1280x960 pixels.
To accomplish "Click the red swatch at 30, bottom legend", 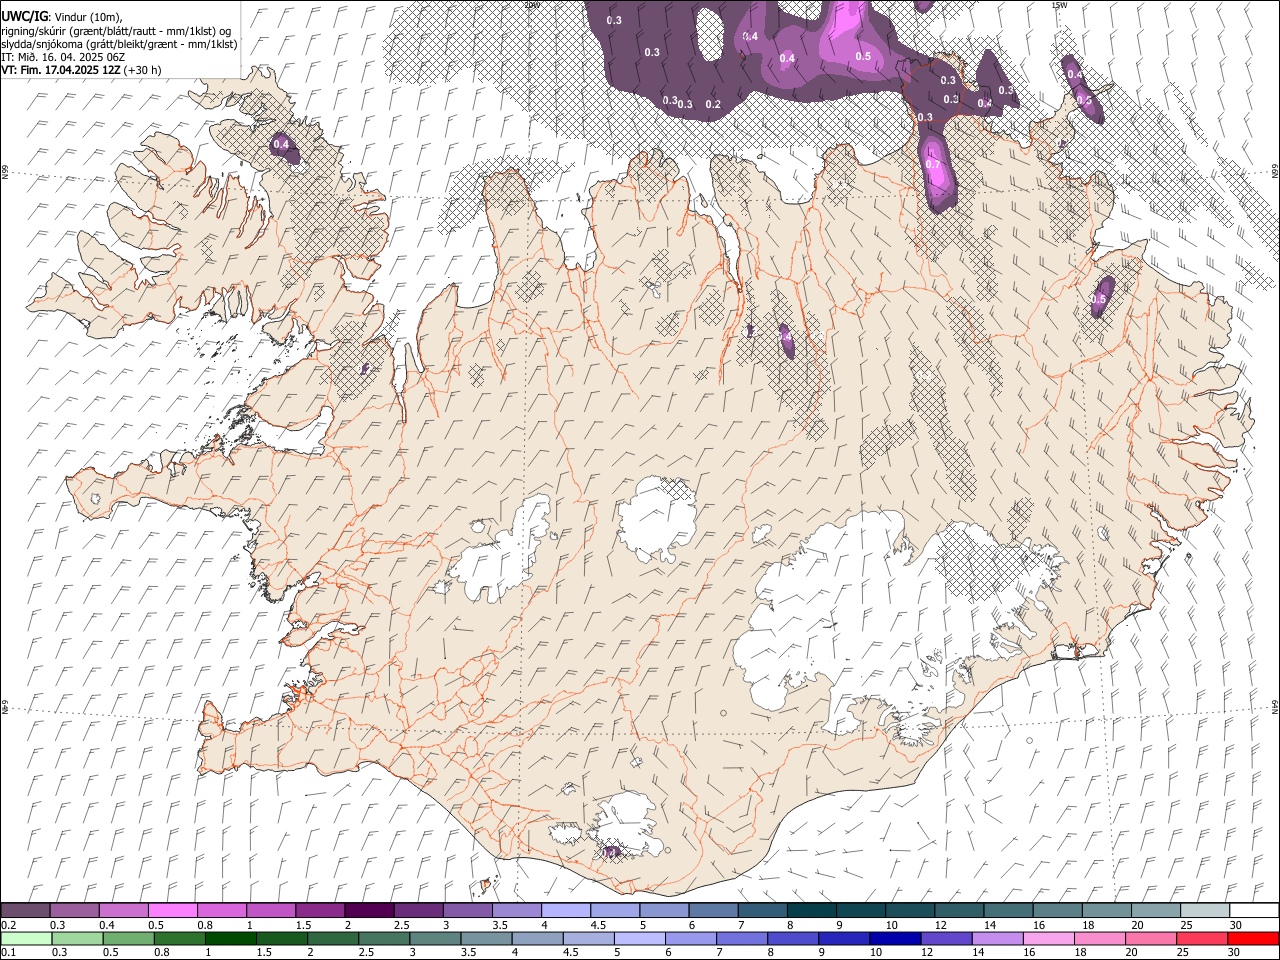I will pyautogui.click(x=1252, y=939).
